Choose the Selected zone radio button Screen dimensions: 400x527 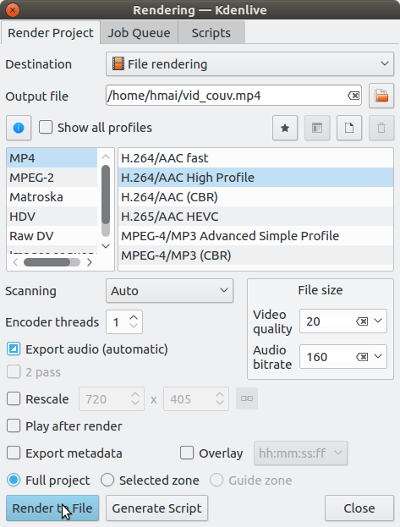108,480
